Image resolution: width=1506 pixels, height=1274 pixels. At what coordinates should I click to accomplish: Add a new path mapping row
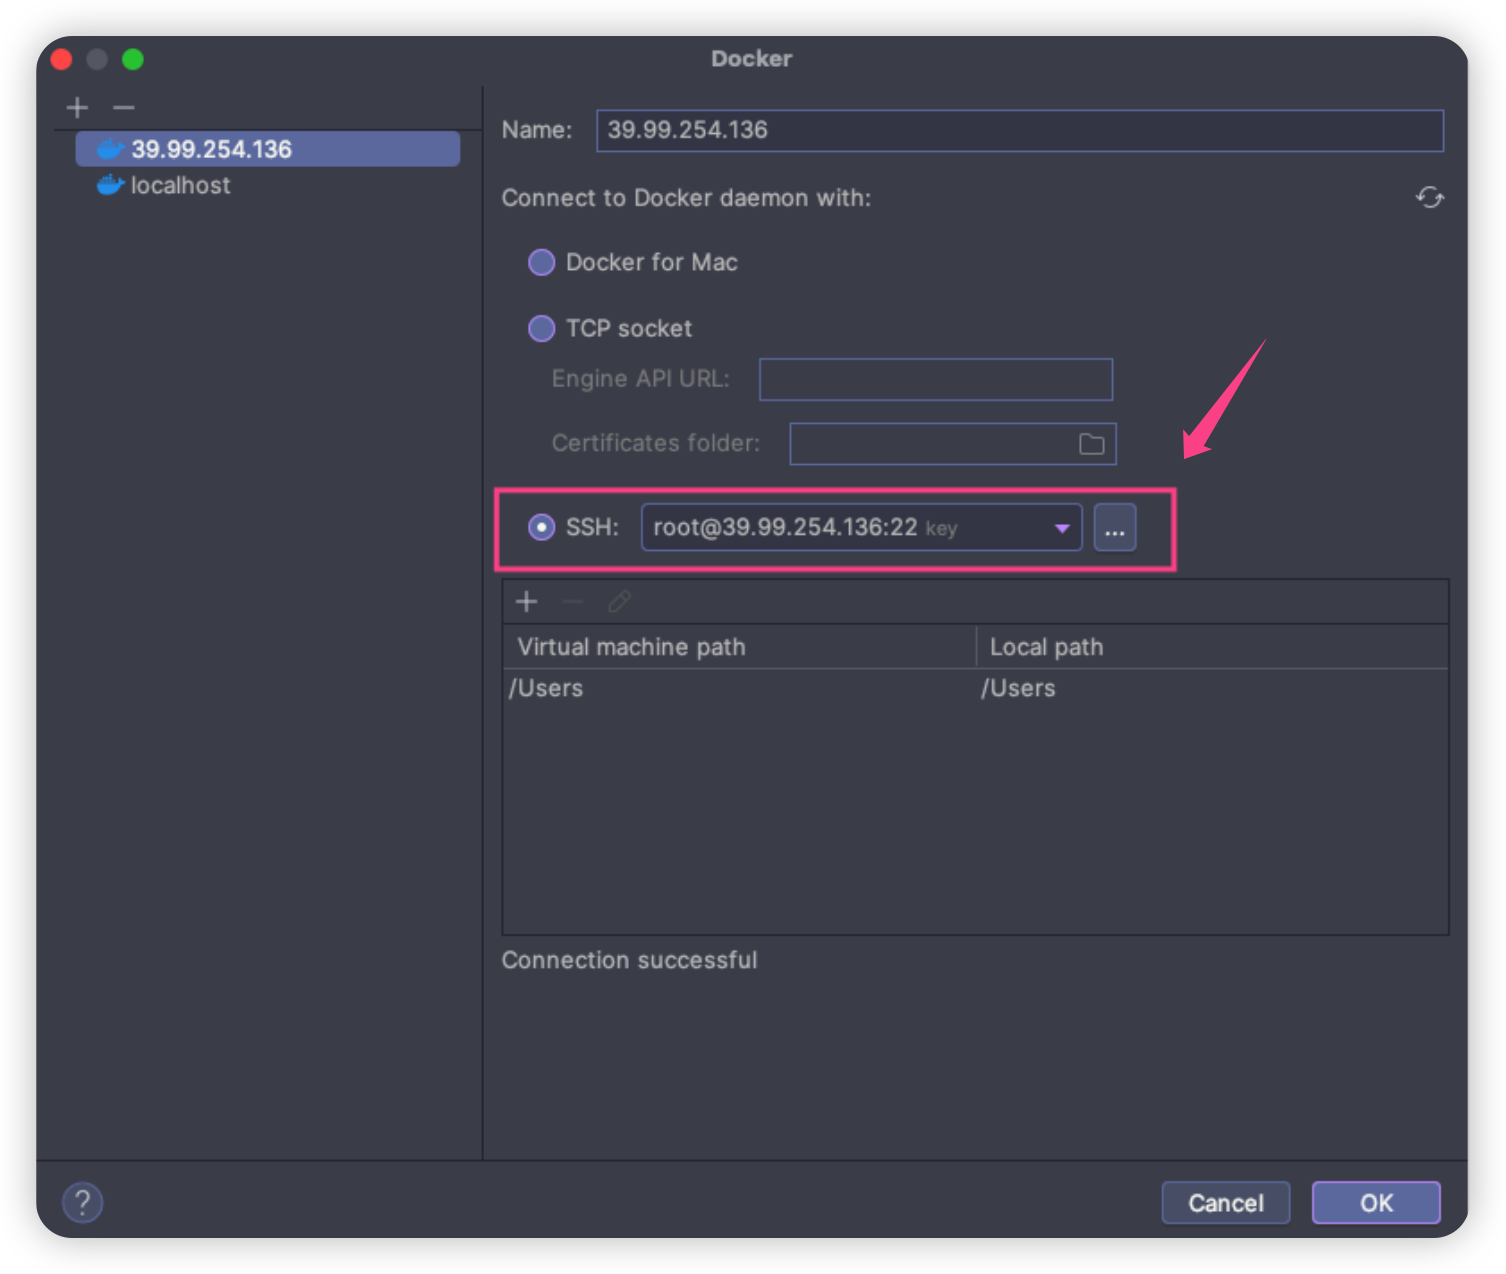(x=526, y=601)
